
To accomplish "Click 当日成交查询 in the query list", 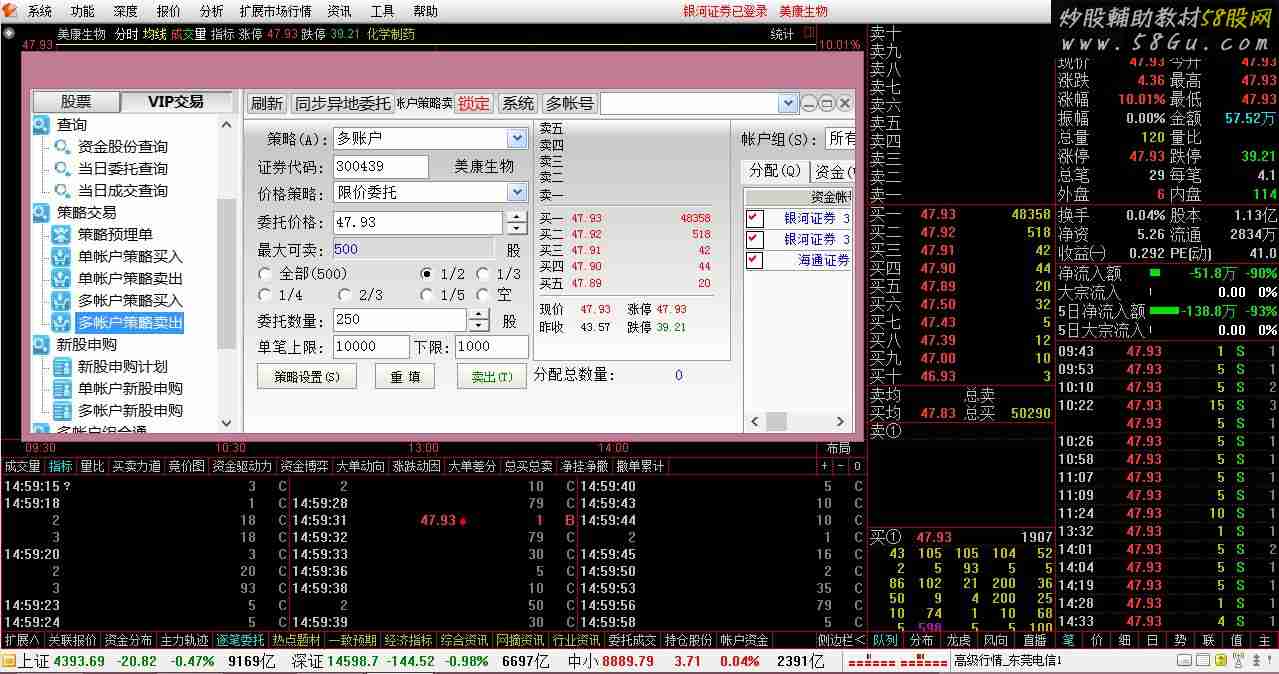I will click(122, 191).
